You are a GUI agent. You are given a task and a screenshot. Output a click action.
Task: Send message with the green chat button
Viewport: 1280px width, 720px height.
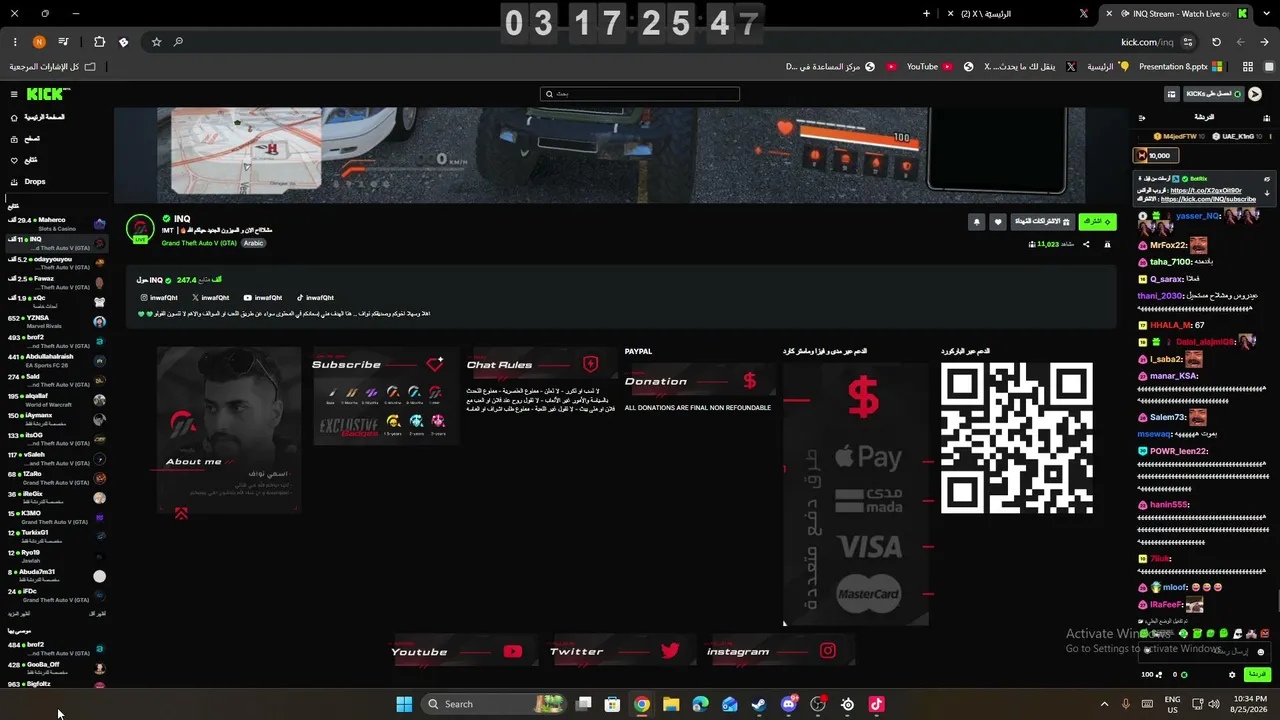(1256, 675)
